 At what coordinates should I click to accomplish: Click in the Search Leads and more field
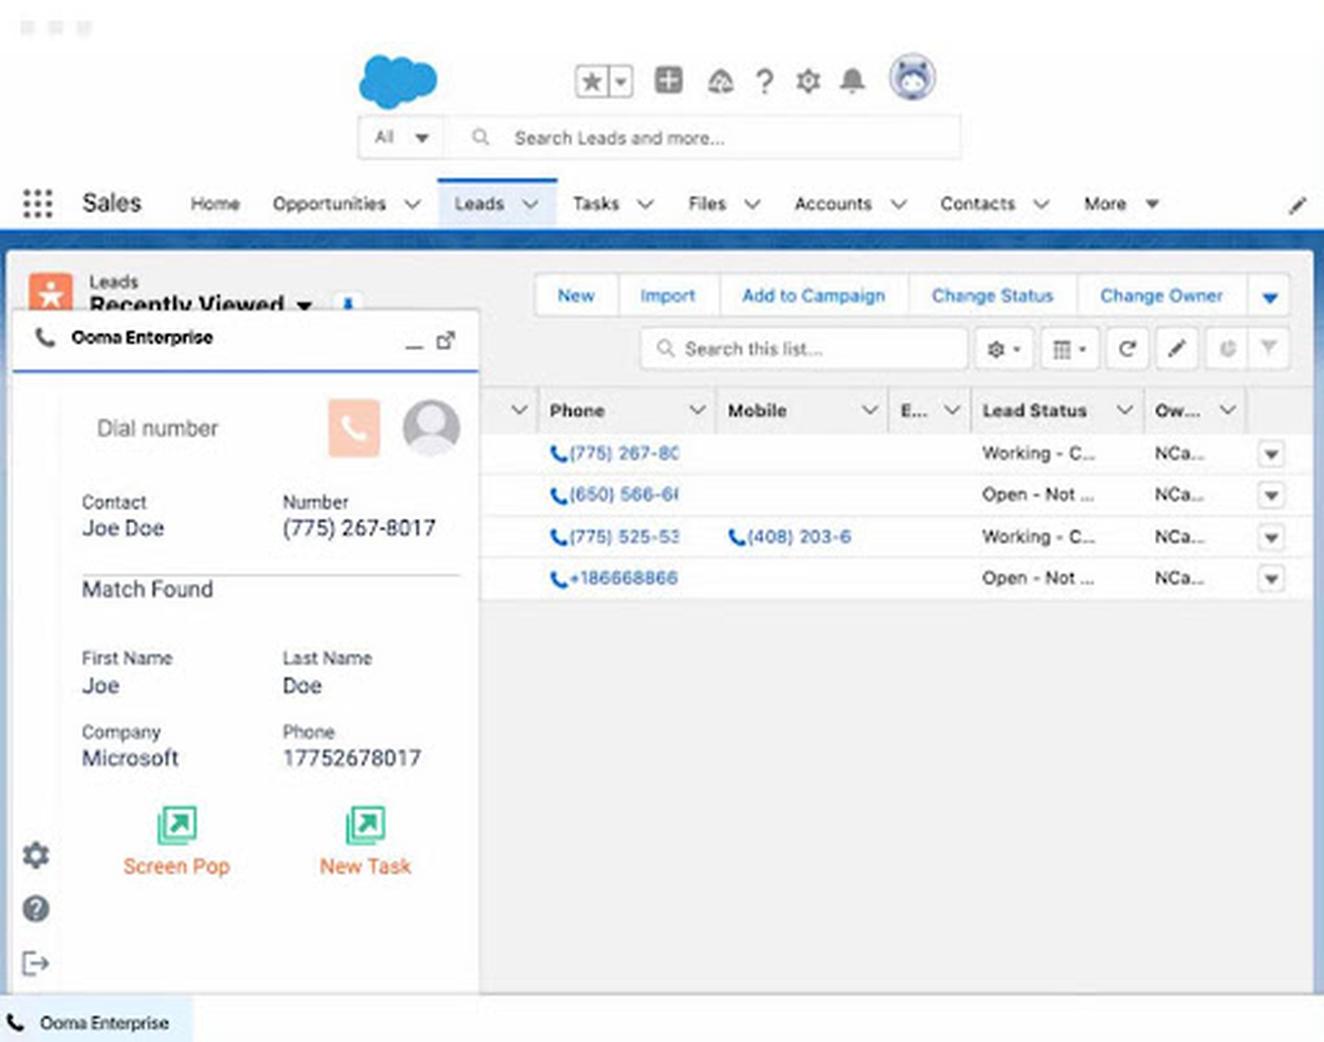click(x=705, y=138)
